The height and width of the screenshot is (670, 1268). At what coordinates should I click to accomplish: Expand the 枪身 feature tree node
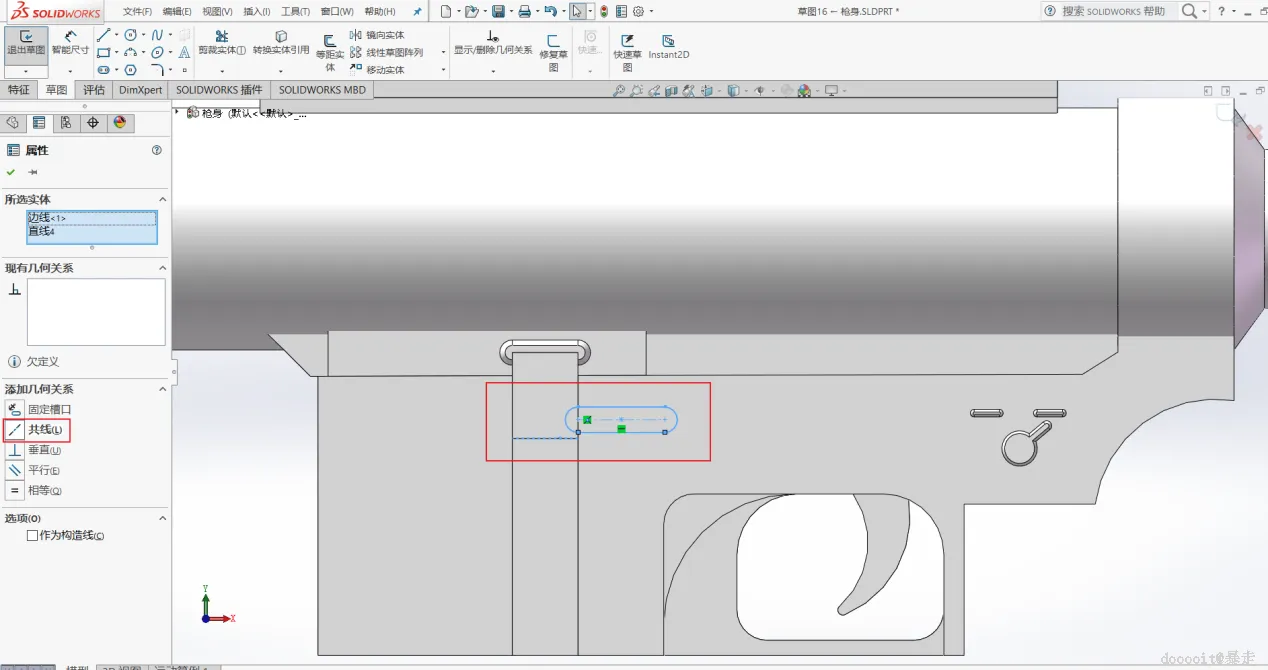177,112
